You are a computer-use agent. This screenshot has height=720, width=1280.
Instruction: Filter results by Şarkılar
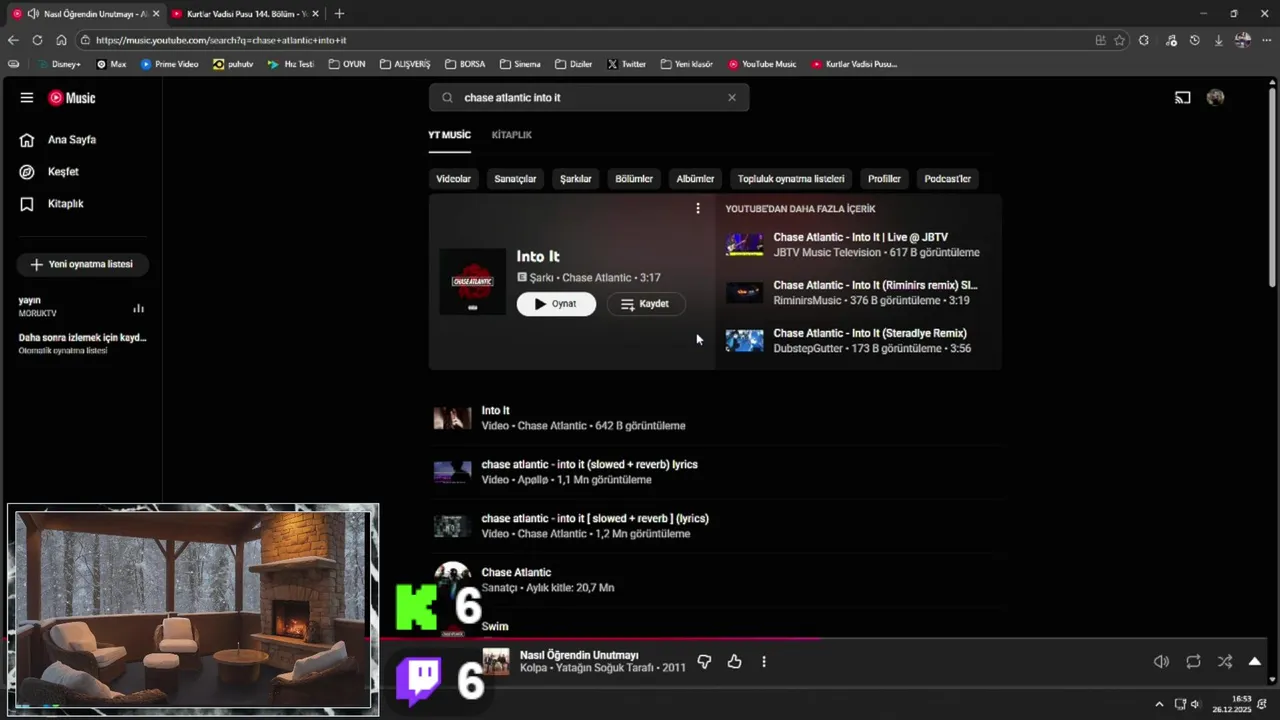(576, 179)
